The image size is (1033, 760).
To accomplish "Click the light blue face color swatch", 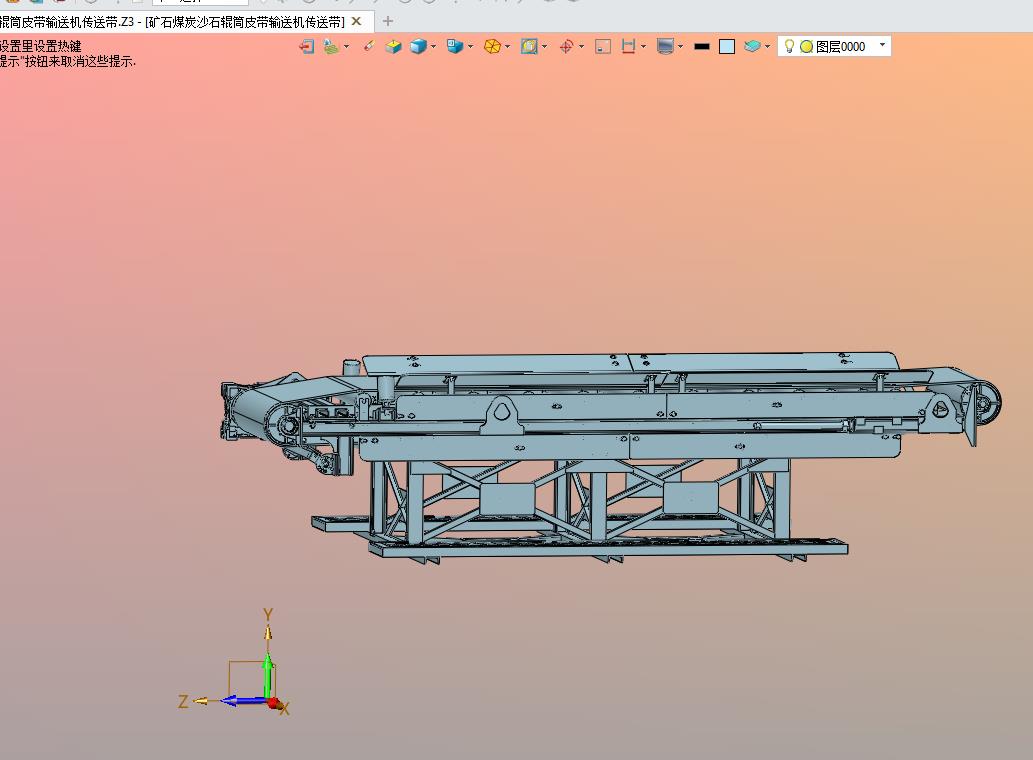I will coord(727,46).
